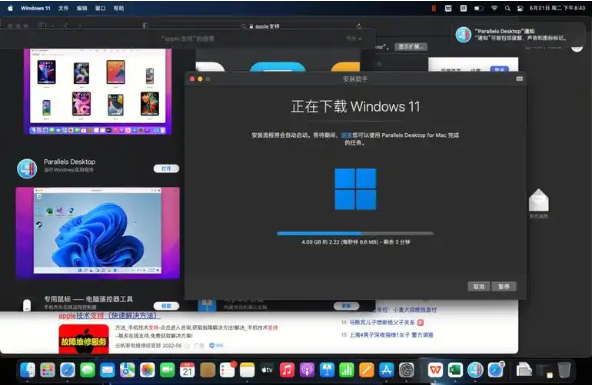Viewport: 592px width, 385px height.
Task: Open Messages app in the Dock
Action: 88,370
